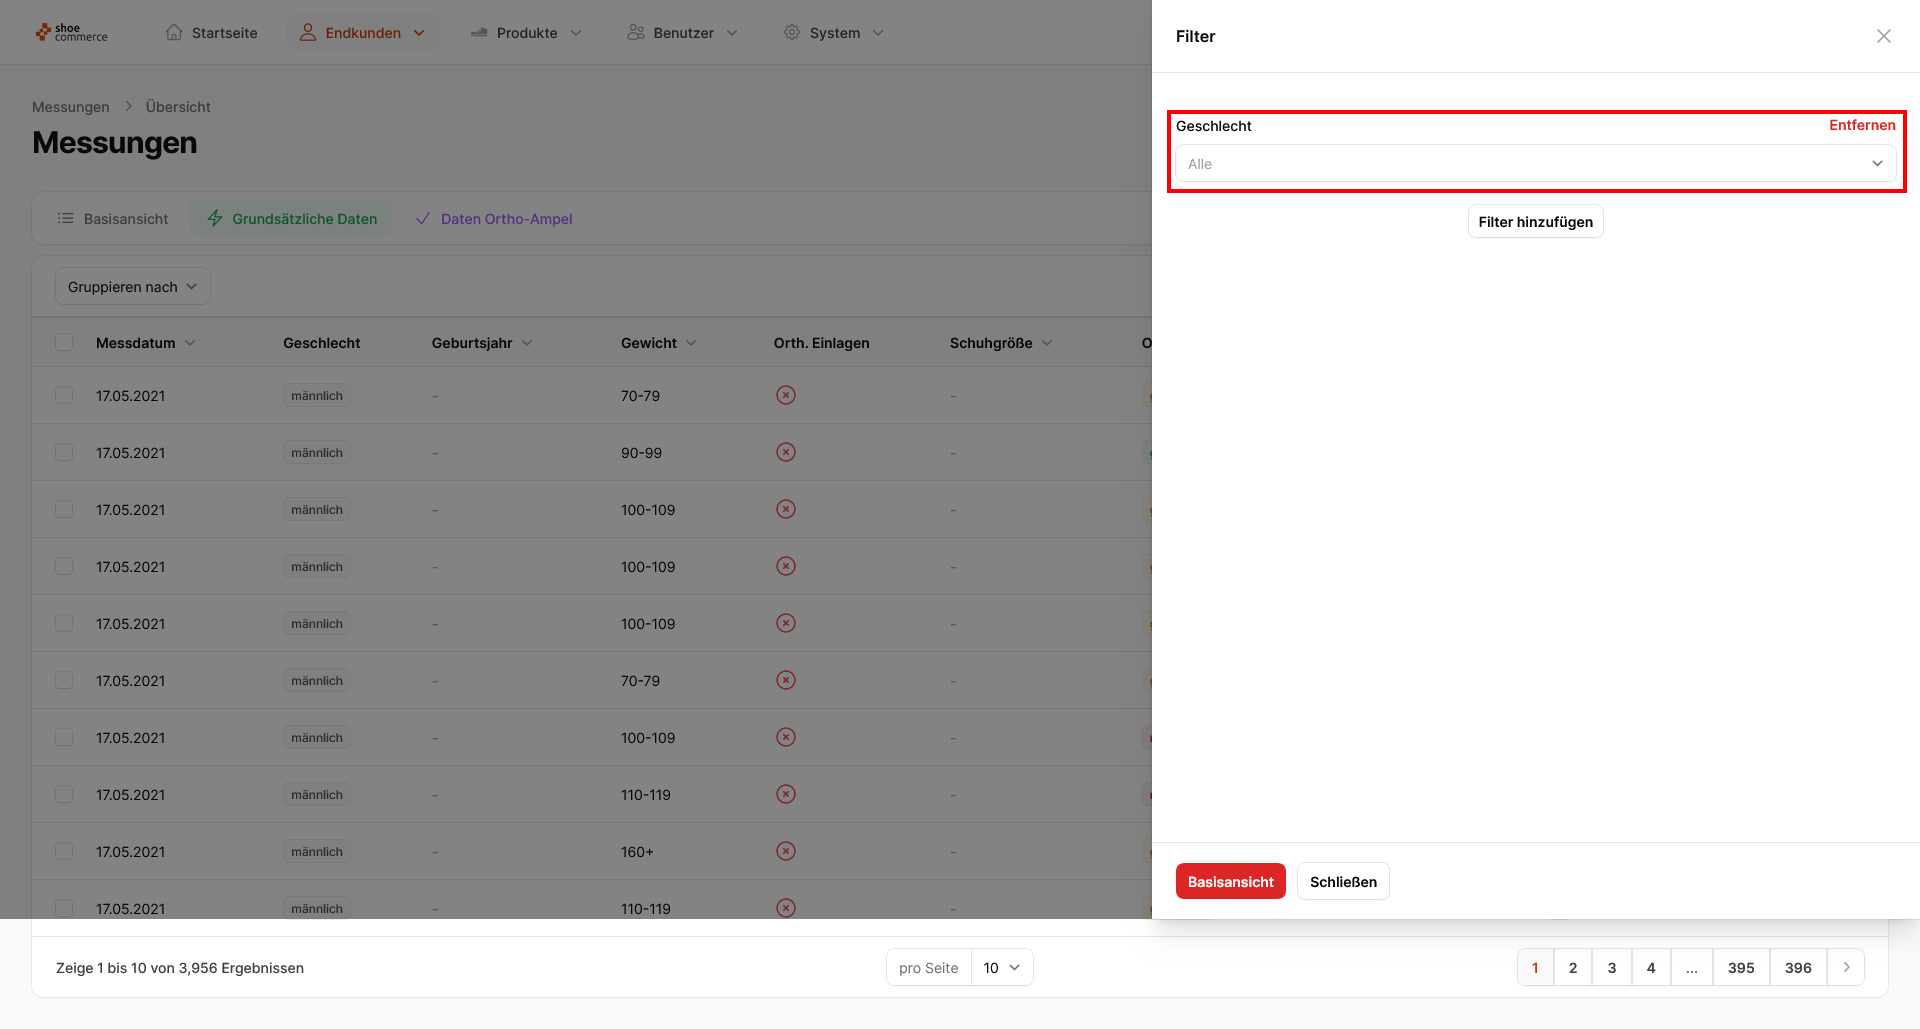
Task: Click the System gear icon
Action: pos(792,33)
